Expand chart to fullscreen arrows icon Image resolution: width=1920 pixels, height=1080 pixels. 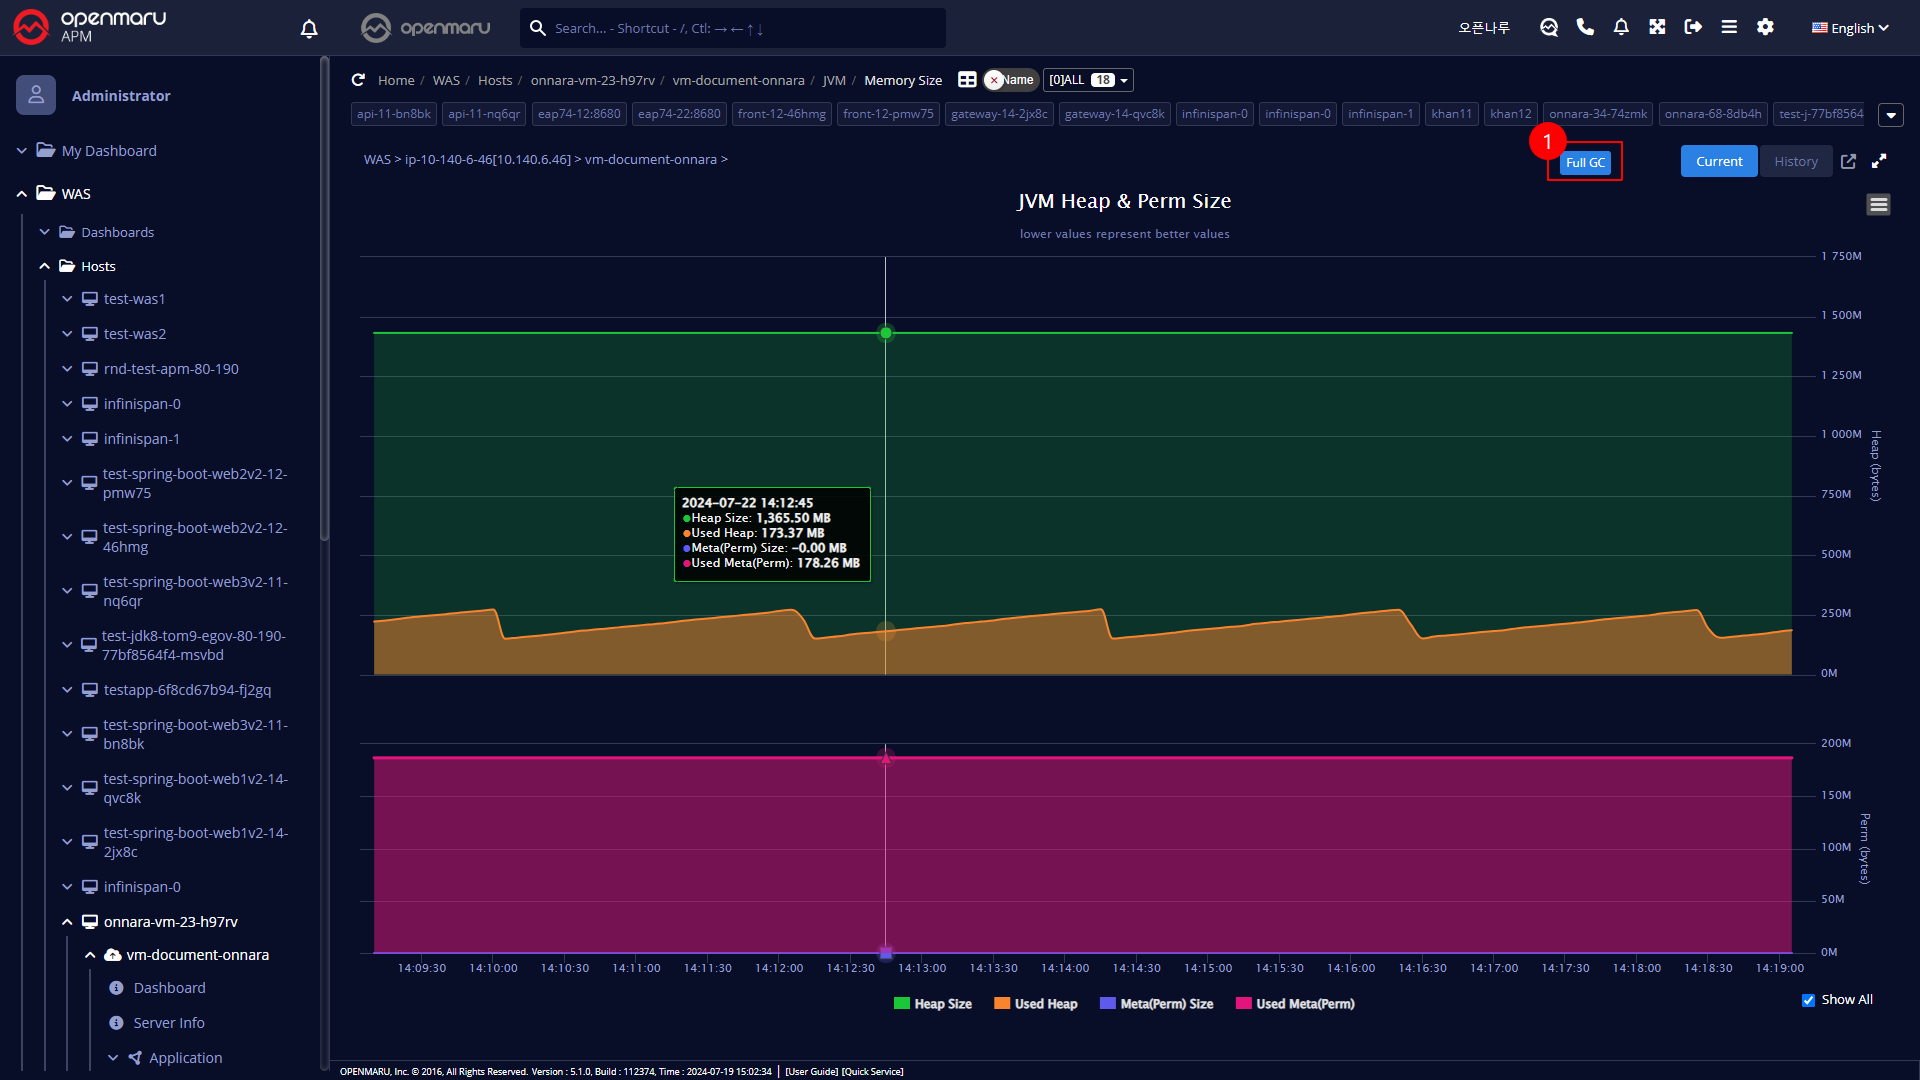1879,161
